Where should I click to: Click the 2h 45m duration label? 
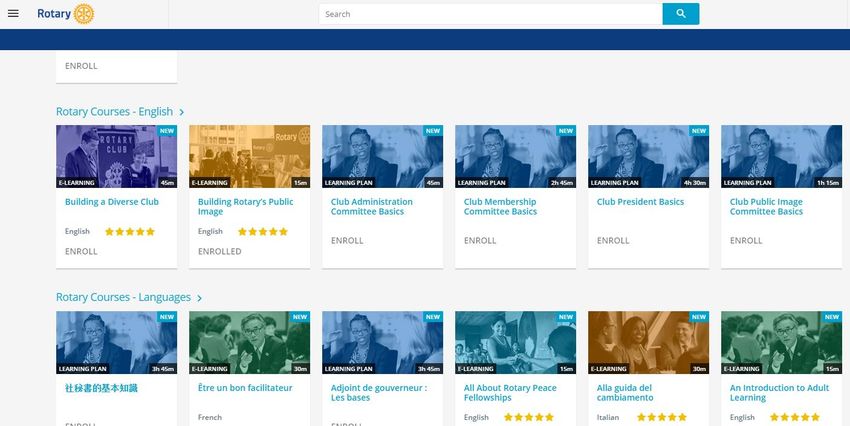[562, 183]
